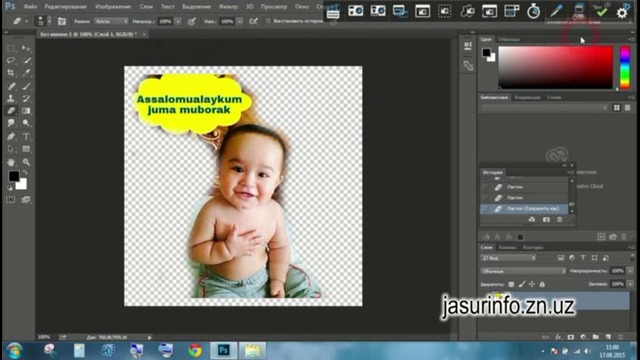This screenshot has width=640, height=360.
Task: Swap foreground and background colors
Action: point(25,173)
